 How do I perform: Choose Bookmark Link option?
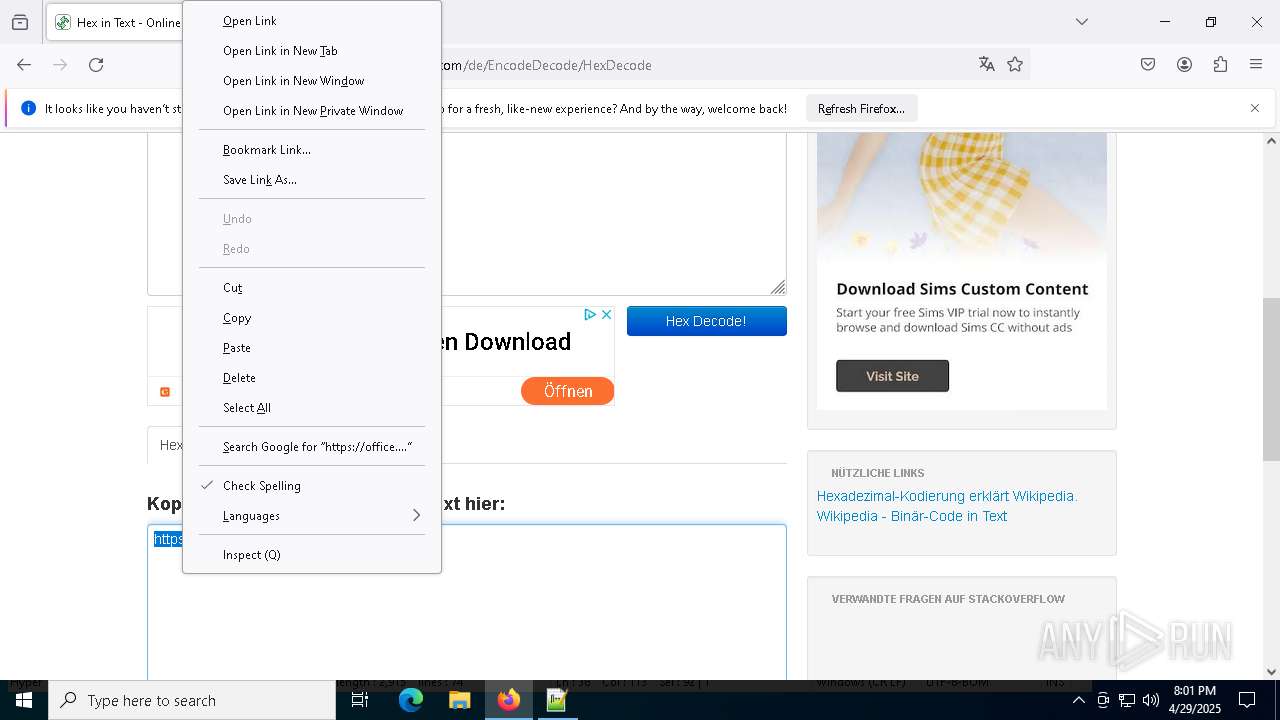click(x=312, y=150)
